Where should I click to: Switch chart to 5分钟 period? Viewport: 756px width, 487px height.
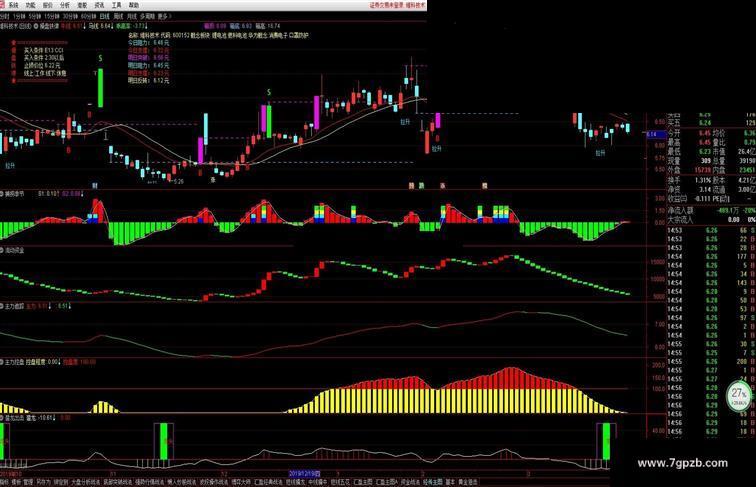point(35,16)
